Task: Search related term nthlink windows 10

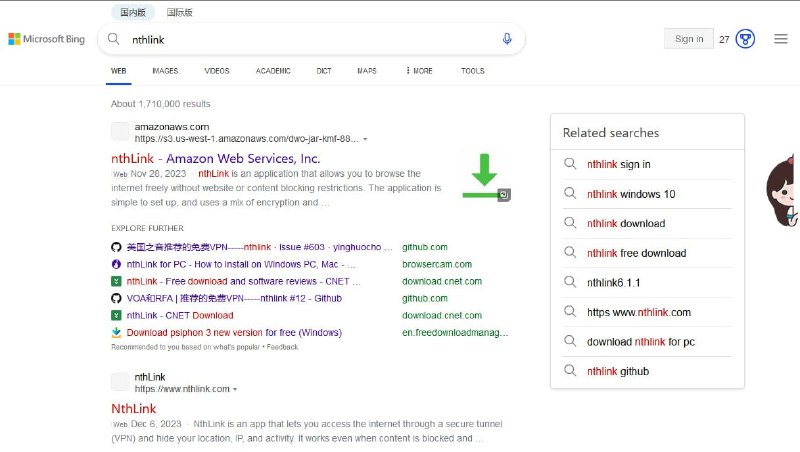Action: (x=631, y=194)
